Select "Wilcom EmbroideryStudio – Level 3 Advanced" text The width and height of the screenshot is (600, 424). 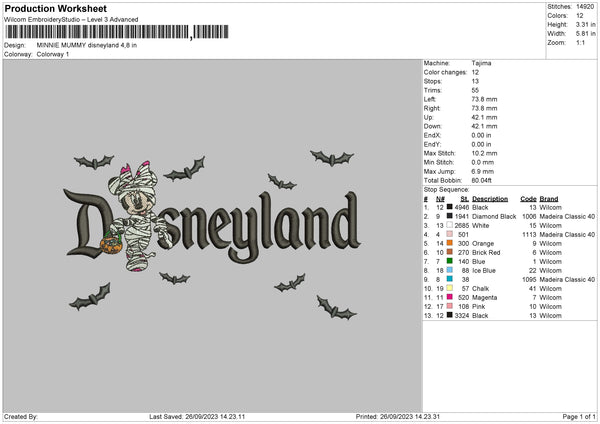click(71, 20)
